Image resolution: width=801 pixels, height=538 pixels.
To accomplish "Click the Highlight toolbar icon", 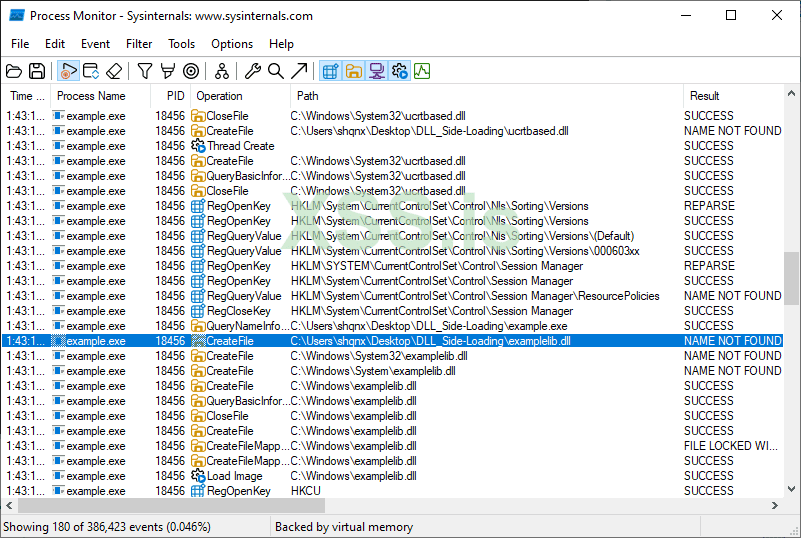I will click(x=168, y=71).
